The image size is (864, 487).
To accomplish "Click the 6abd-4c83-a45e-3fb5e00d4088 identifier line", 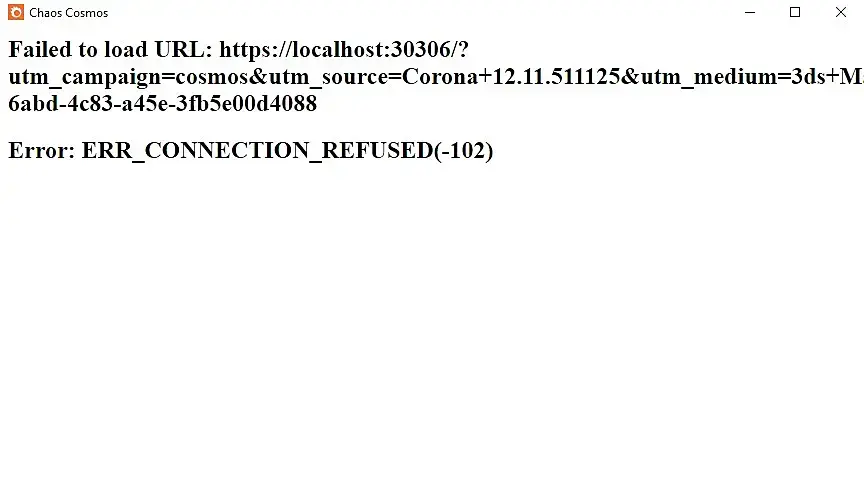I will (163, 104).
